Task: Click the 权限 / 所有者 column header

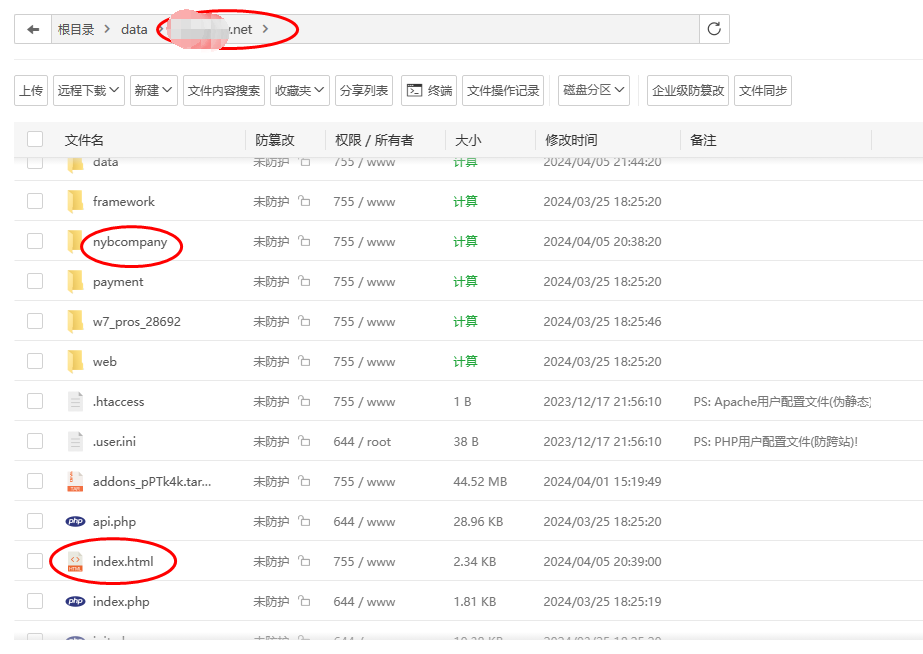Action: (374, 140)
